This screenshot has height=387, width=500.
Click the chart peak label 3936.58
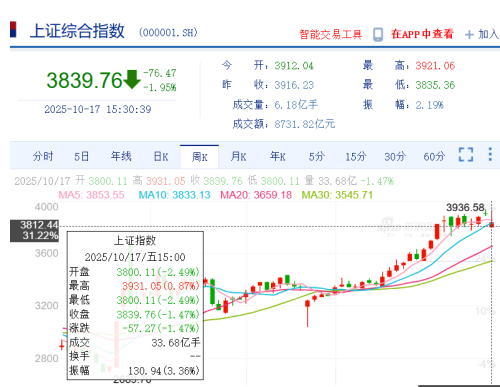465,208
